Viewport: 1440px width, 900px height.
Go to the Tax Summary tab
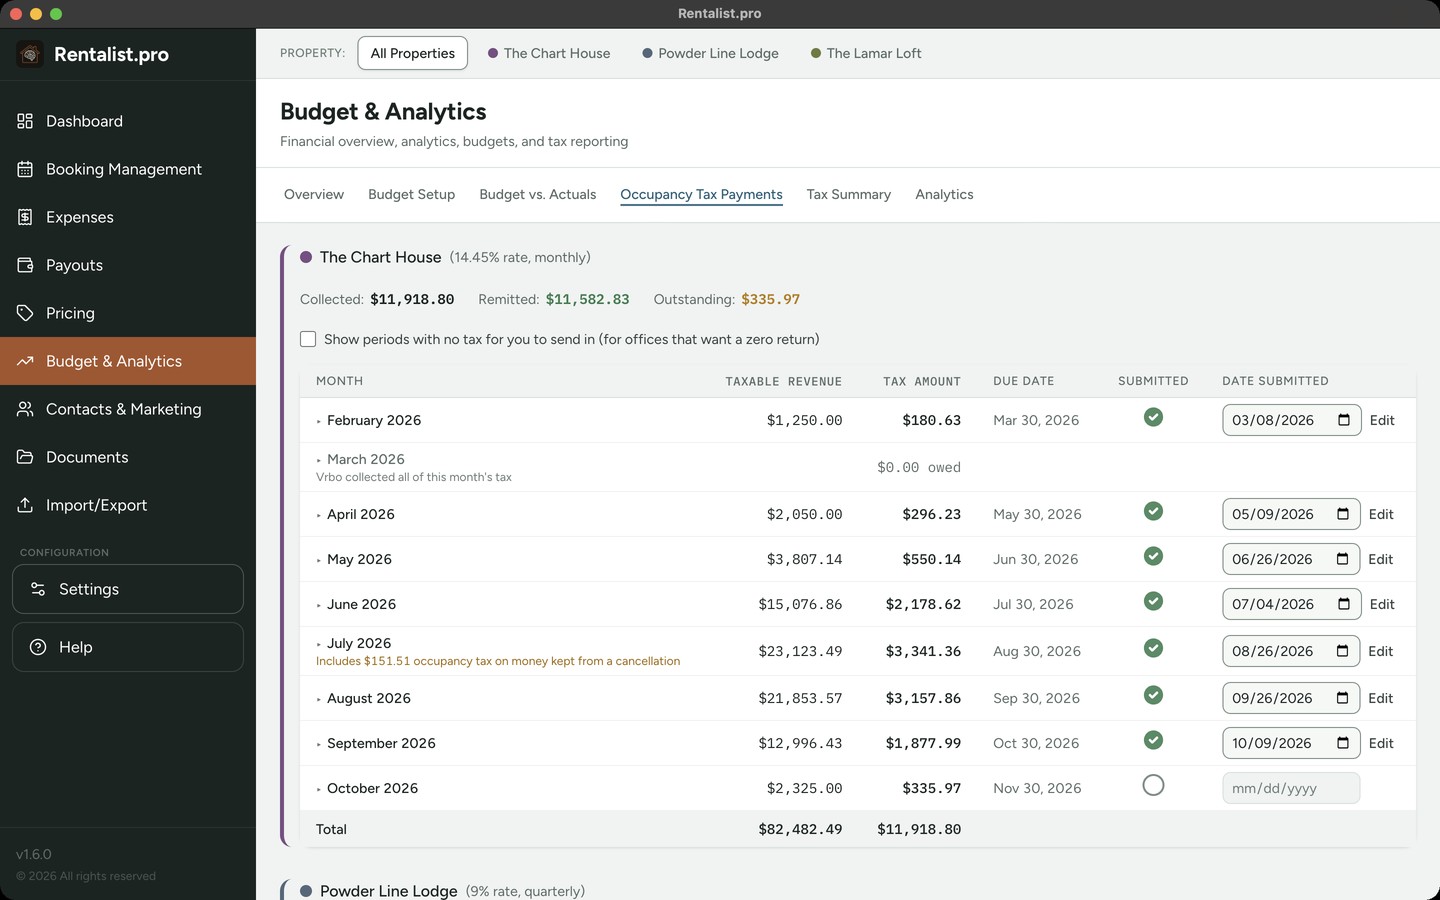click(x=848, y=194)
